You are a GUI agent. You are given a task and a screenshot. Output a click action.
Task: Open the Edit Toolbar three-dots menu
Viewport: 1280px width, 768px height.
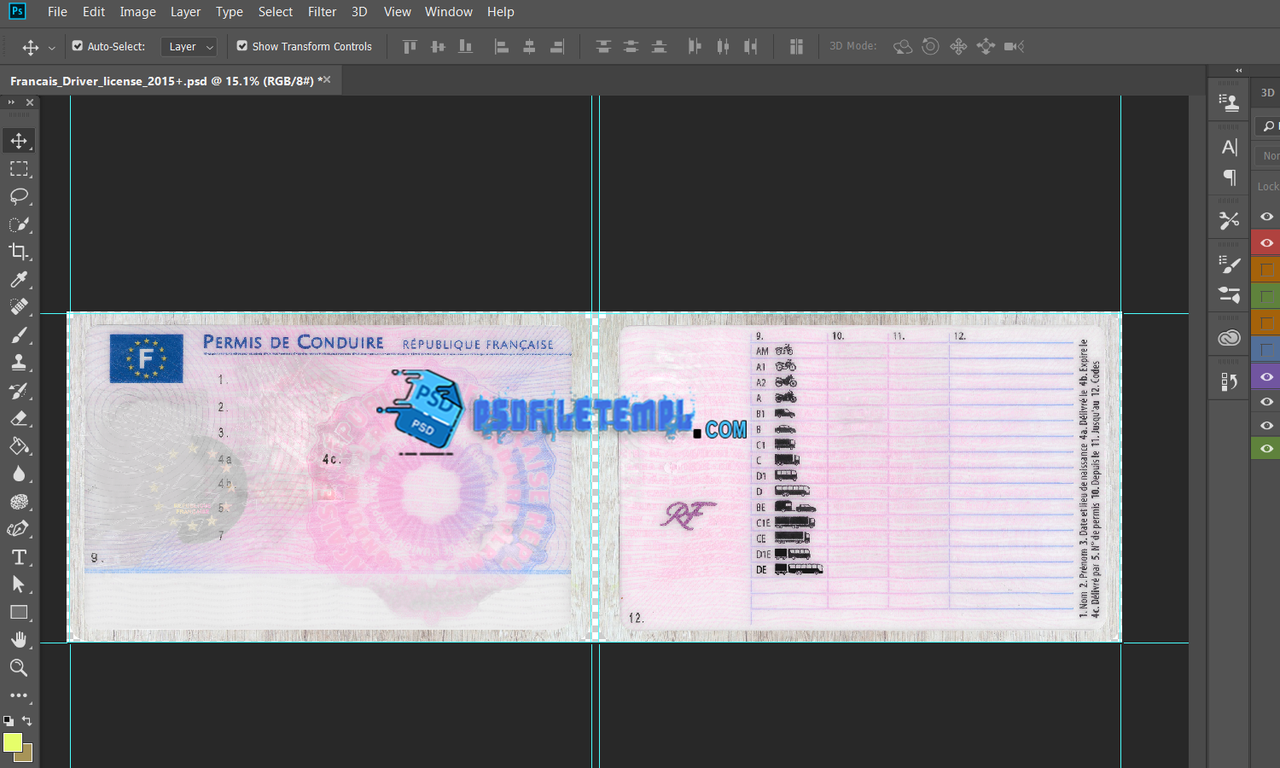pos(19,695)
